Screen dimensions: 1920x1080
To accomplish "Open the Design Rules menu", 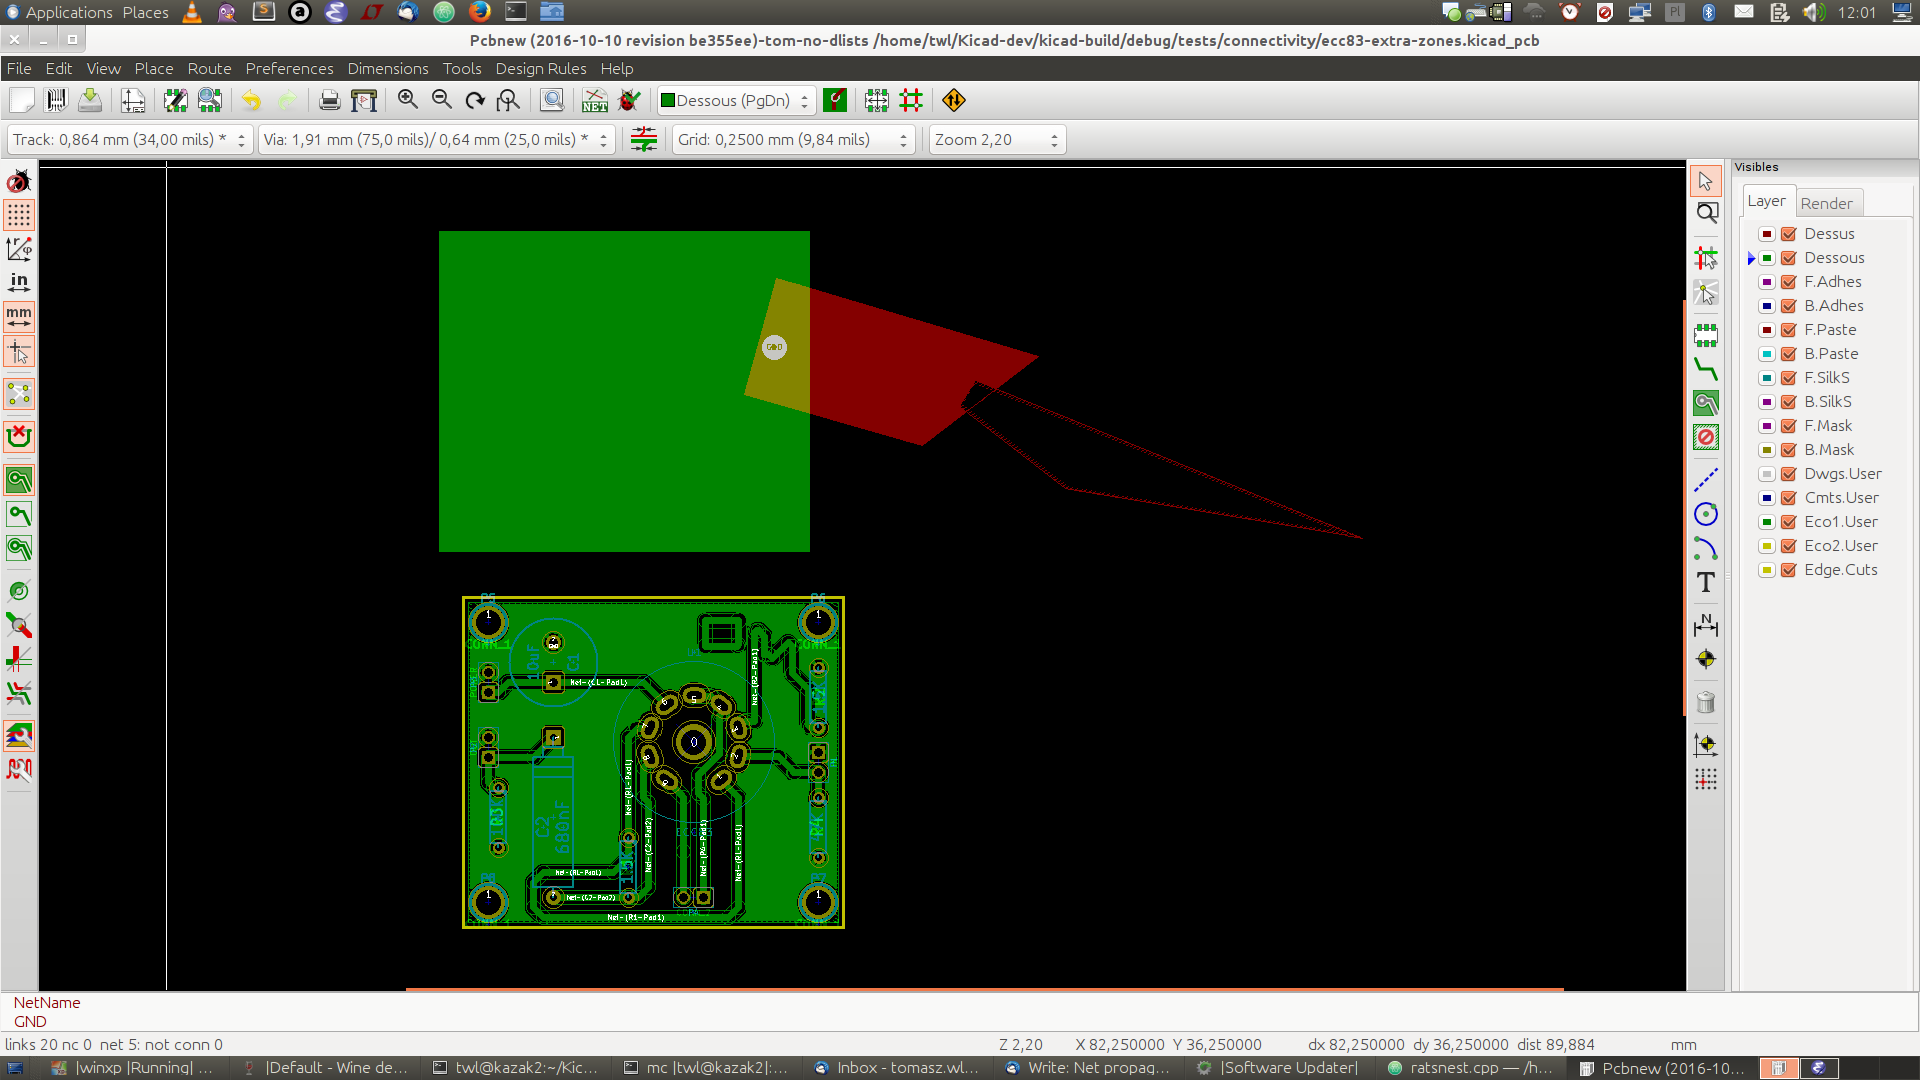I will coord(540,69).
